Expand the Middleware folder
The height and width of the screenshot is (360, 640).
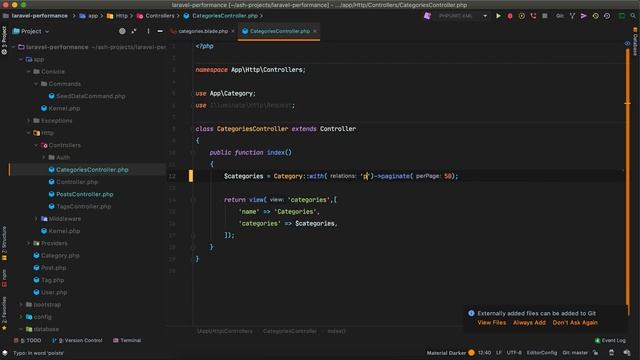(x=36, y=219)
